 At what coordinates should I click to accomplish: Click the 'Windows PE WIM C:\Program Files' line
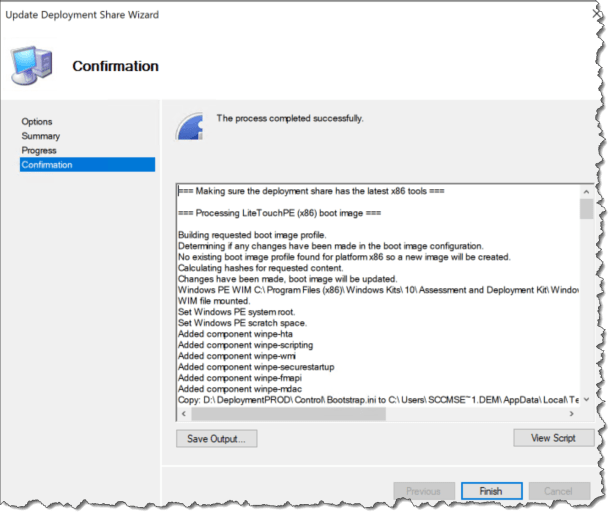(x=378, y=290)
